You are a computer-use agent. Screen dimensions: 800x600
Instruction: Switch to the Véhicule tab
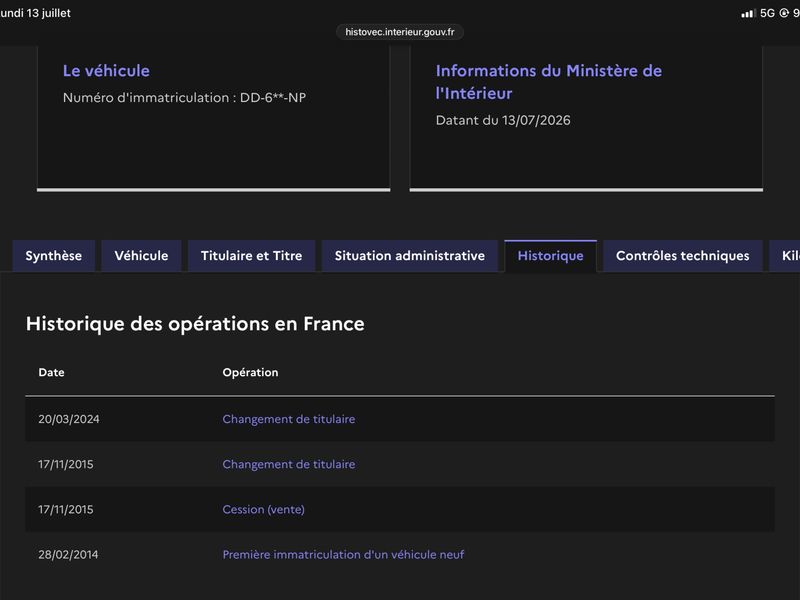click(x=141, y=256)
